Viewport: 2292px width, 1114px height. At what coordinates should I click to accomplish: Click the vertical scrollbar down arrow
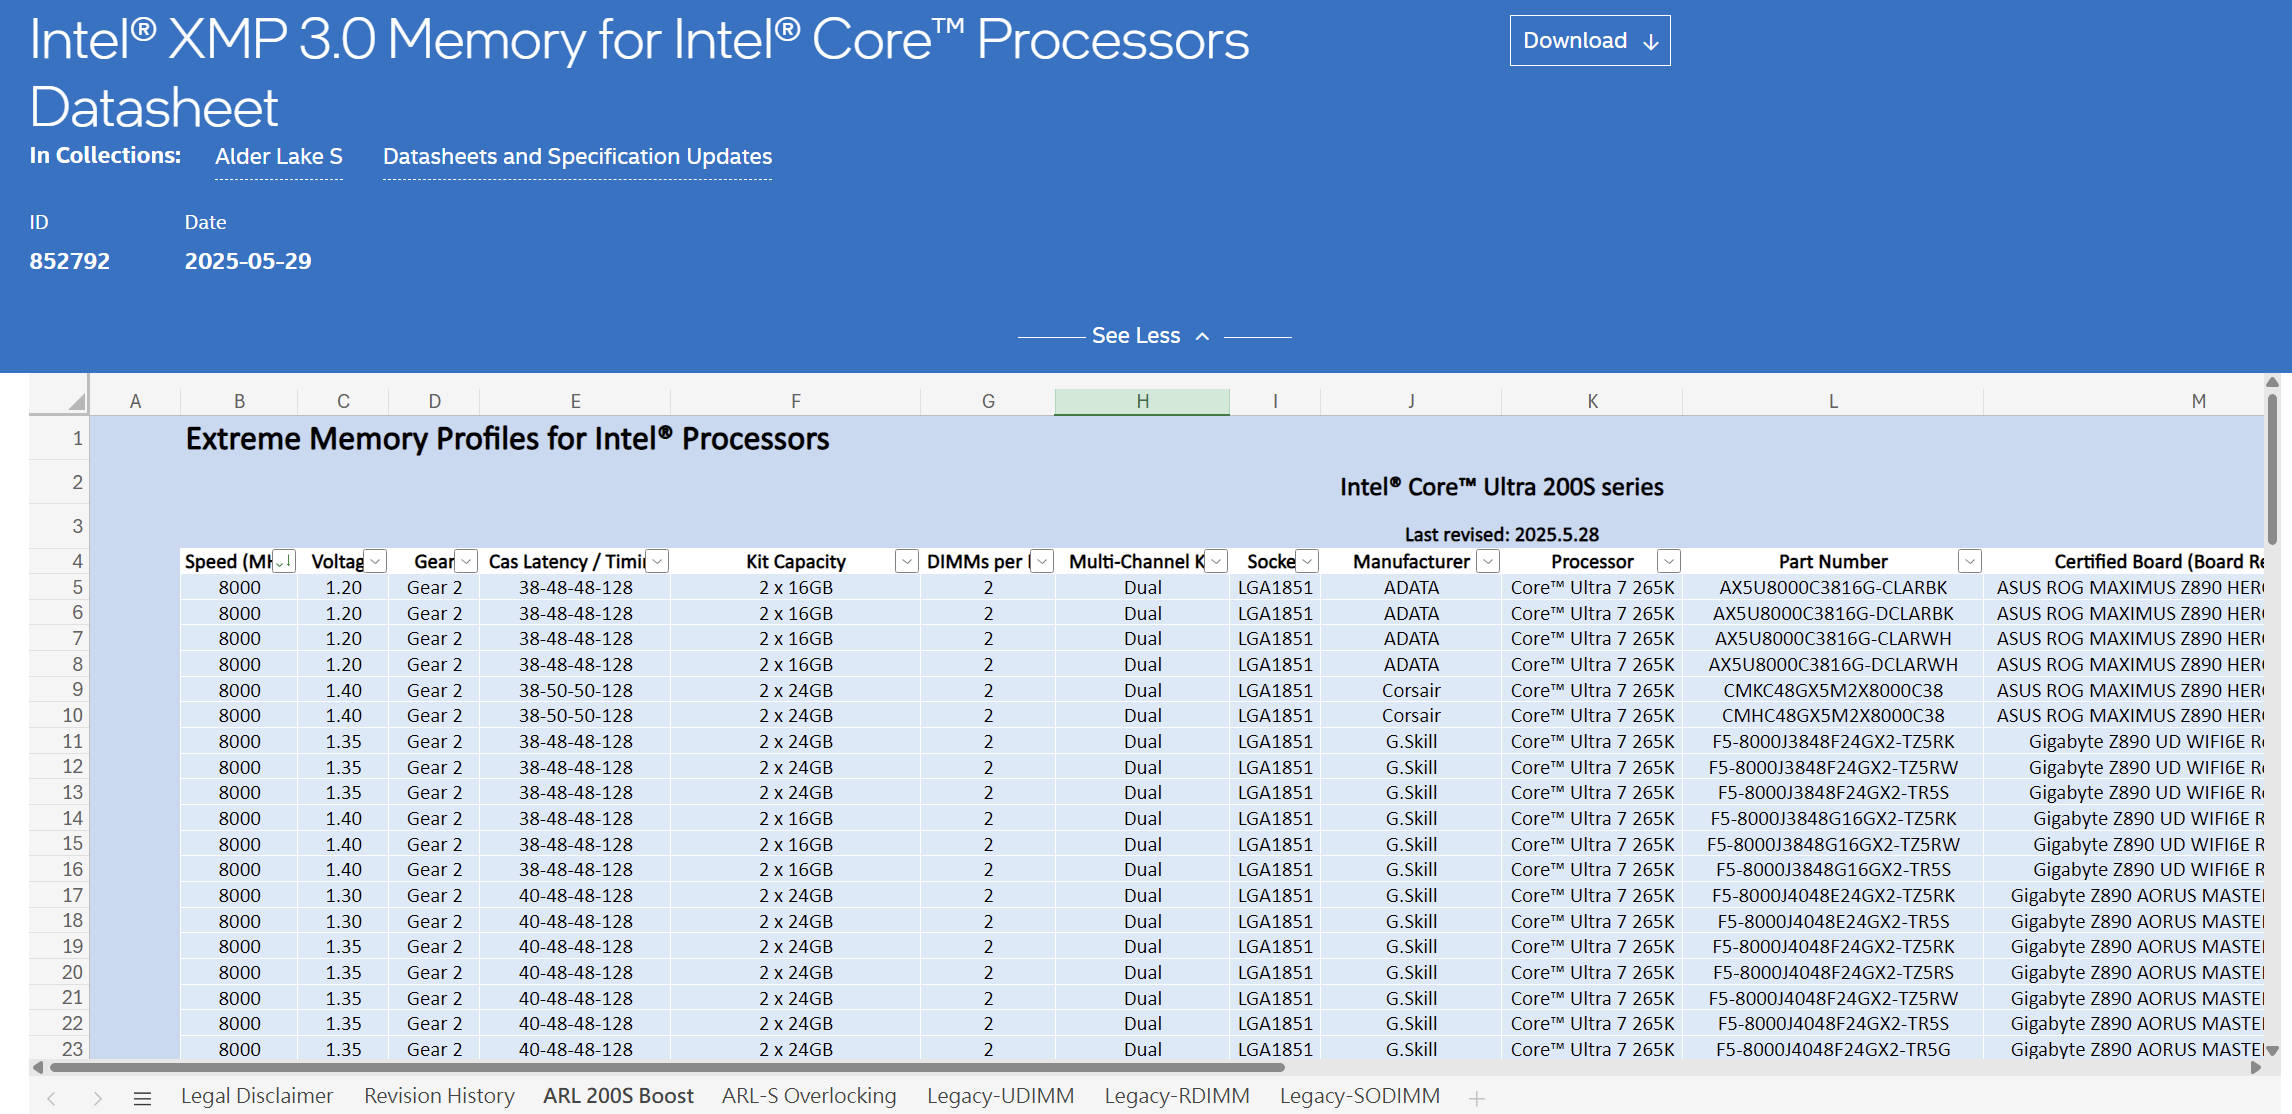click(2272, 1050)
